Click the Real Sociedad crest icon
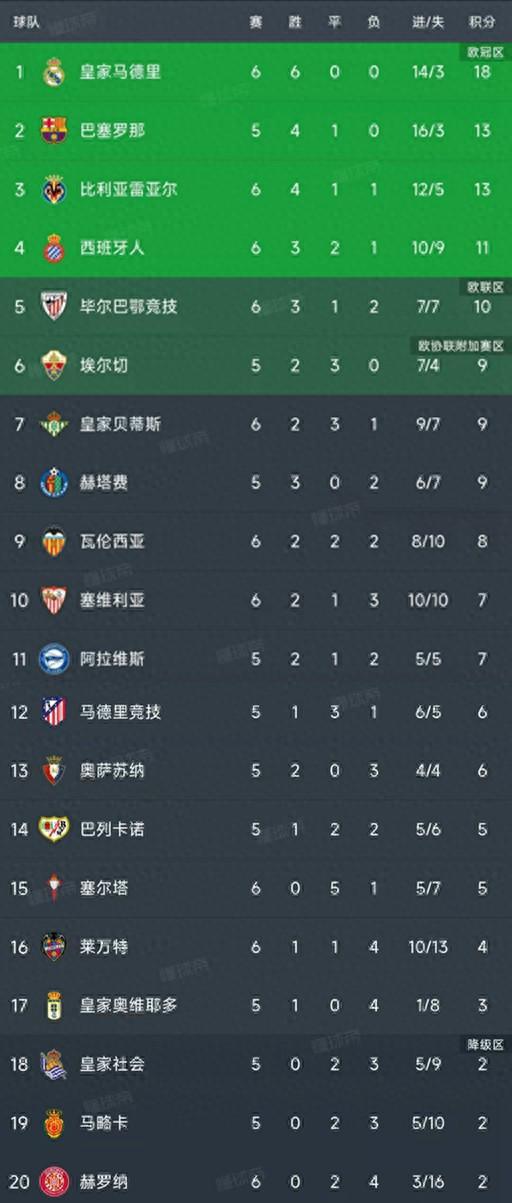 [53, 1064]
